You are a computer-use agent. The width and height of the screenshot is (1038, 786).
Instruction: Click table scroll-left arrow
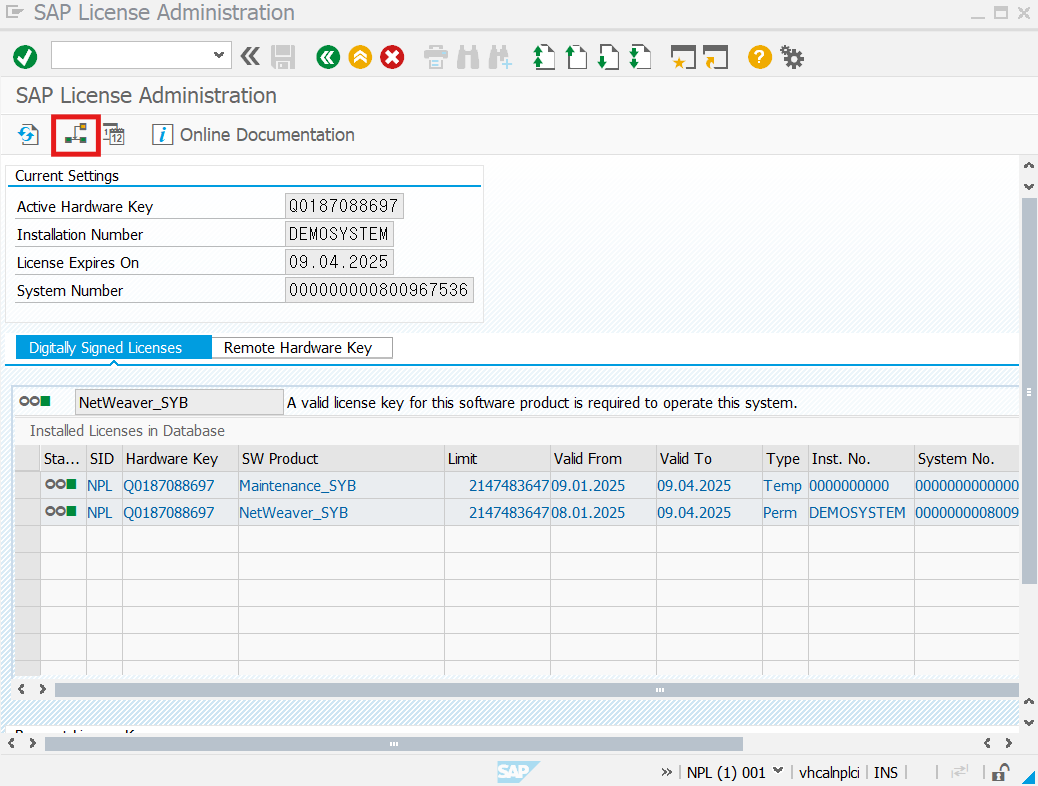pyautogui.click(x=22, y=689)
